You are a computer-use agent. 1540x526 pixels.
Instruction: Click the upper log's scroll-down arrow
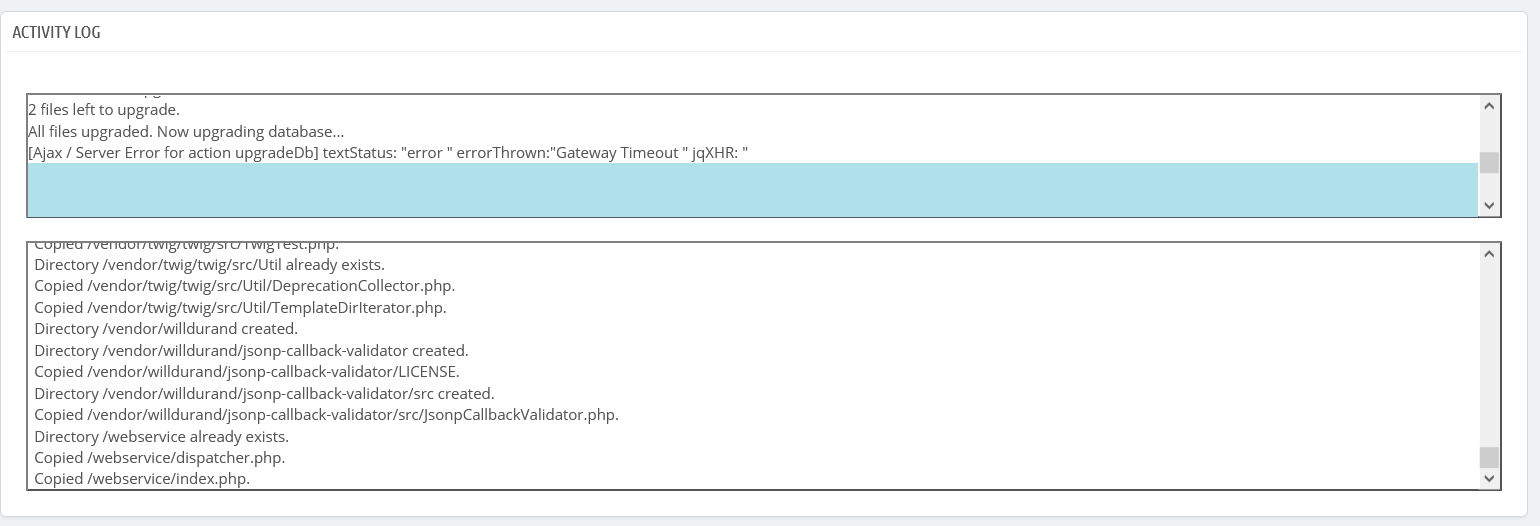click(1489, 205)
